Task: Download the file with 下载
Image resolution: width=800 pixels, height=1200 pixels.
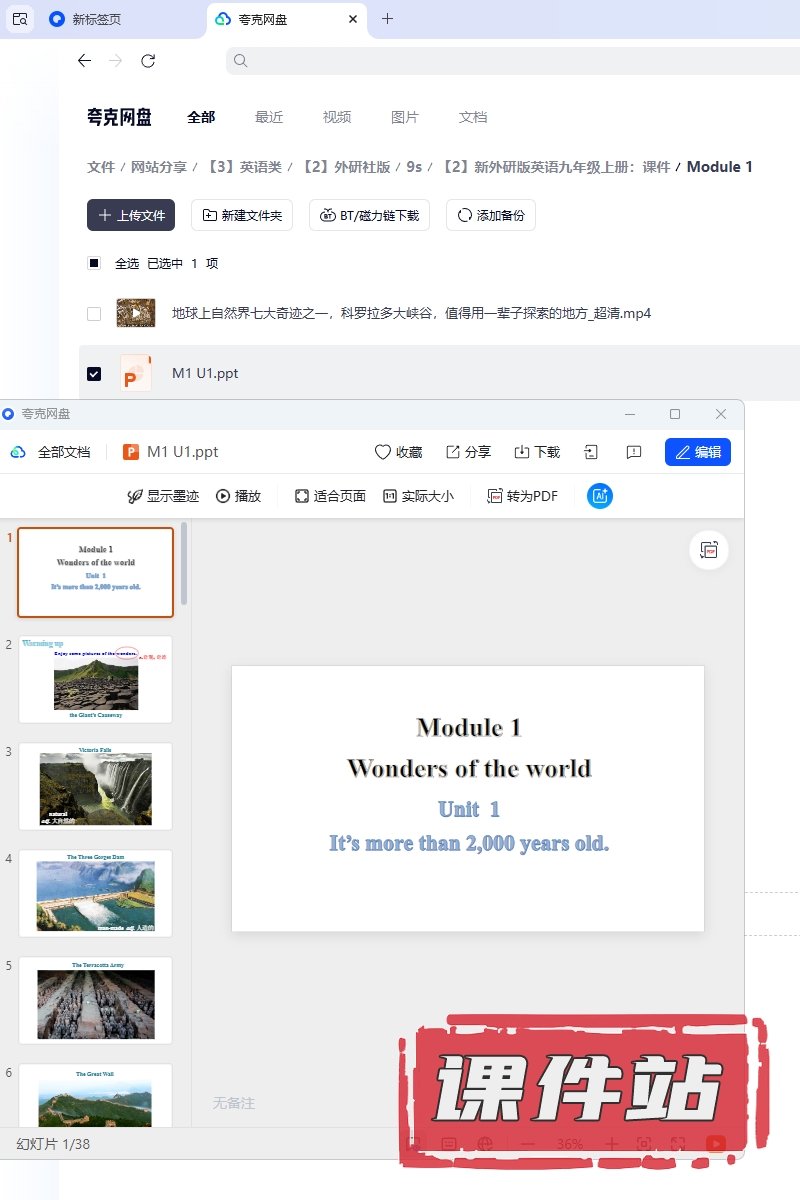Action: point(537,452)
